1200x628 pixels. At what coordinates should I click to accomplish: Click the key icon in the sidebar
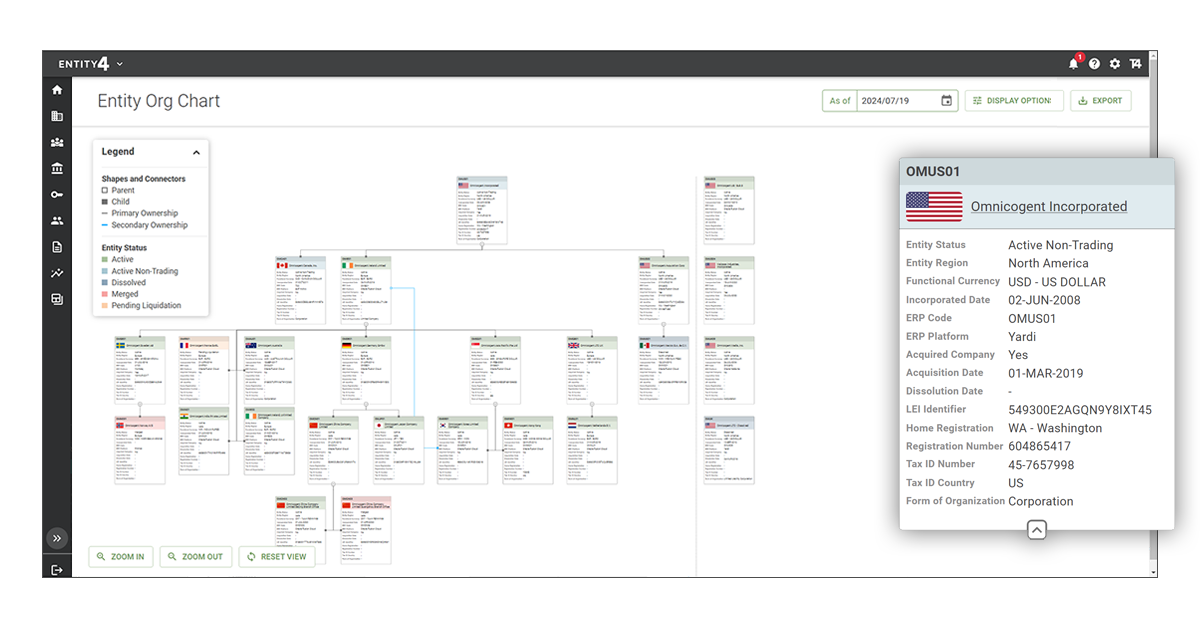[x=57, y=194]
